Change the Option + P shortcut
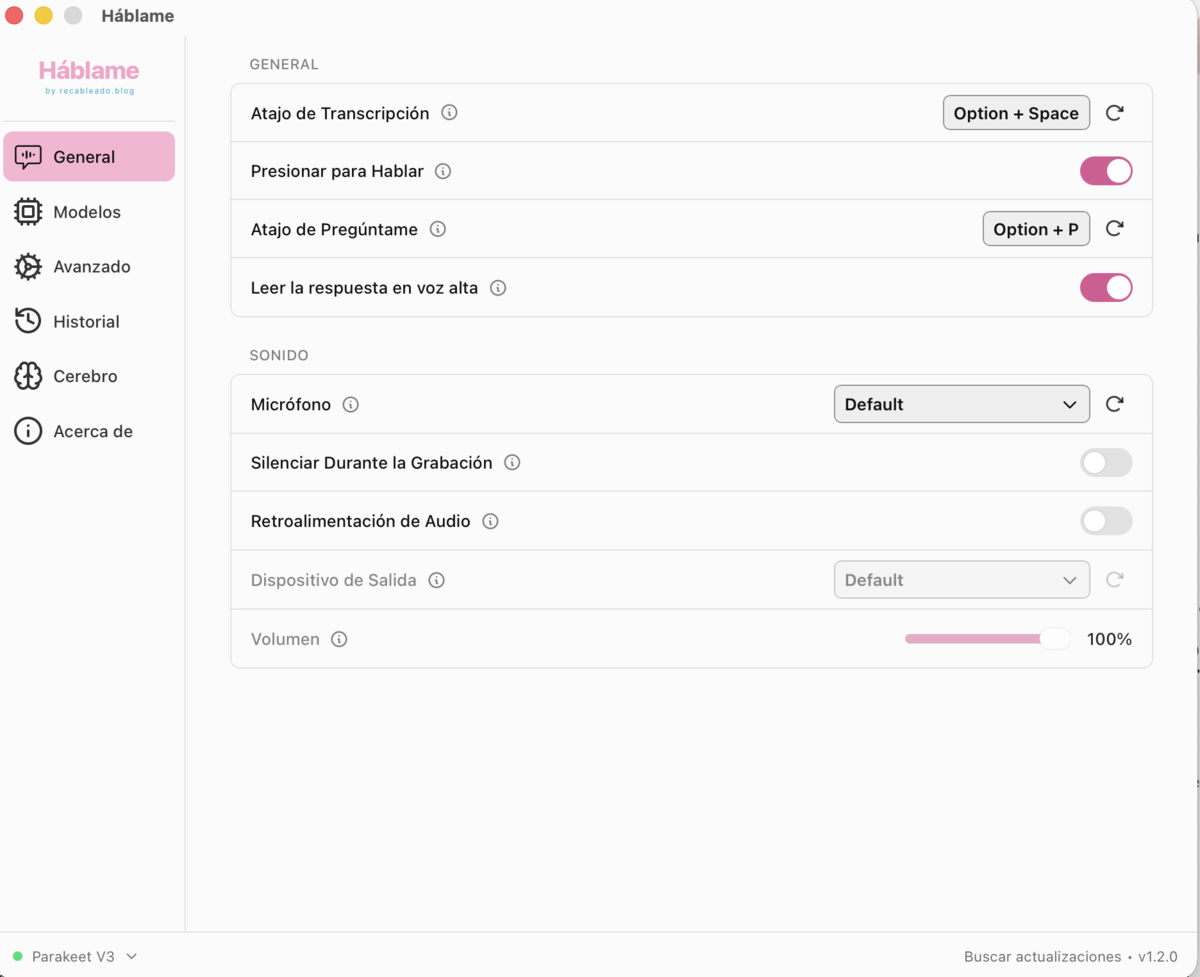This screenshot has height=977, width=1200. click(1036, 229)
